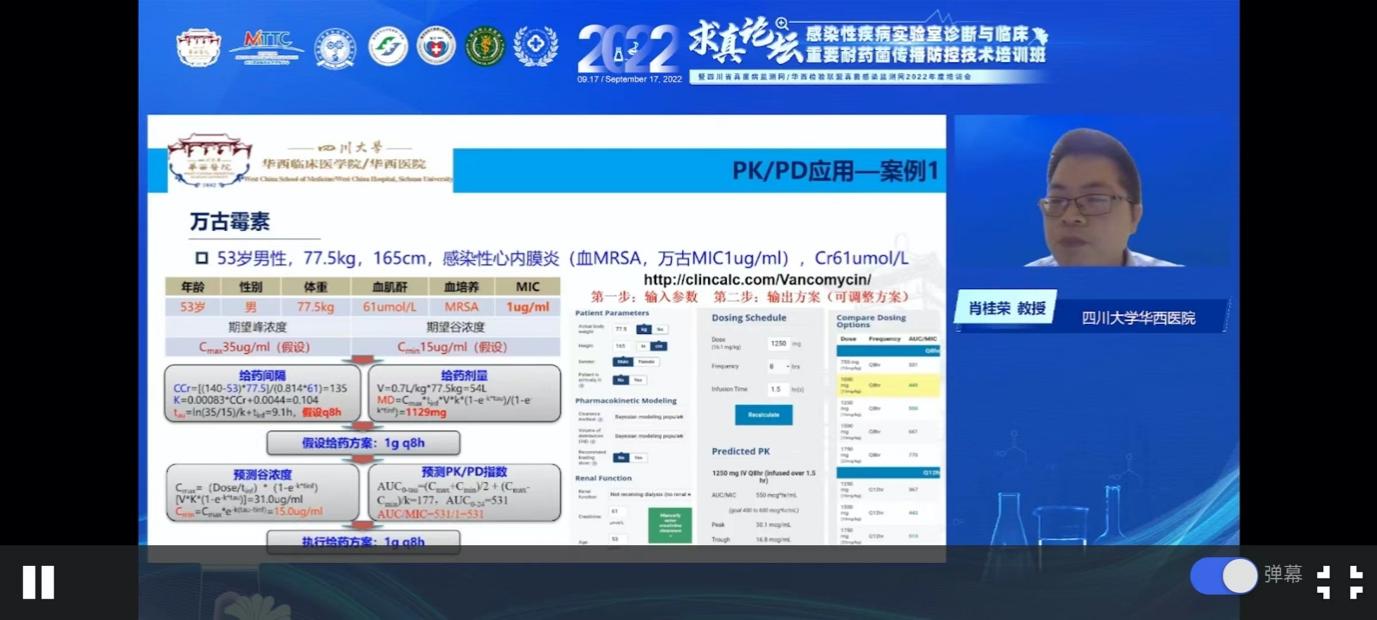Toggle the 弹幕 danmaku switch off
The width and height of the screenshot is (1377, 620).
(1224, 576)
